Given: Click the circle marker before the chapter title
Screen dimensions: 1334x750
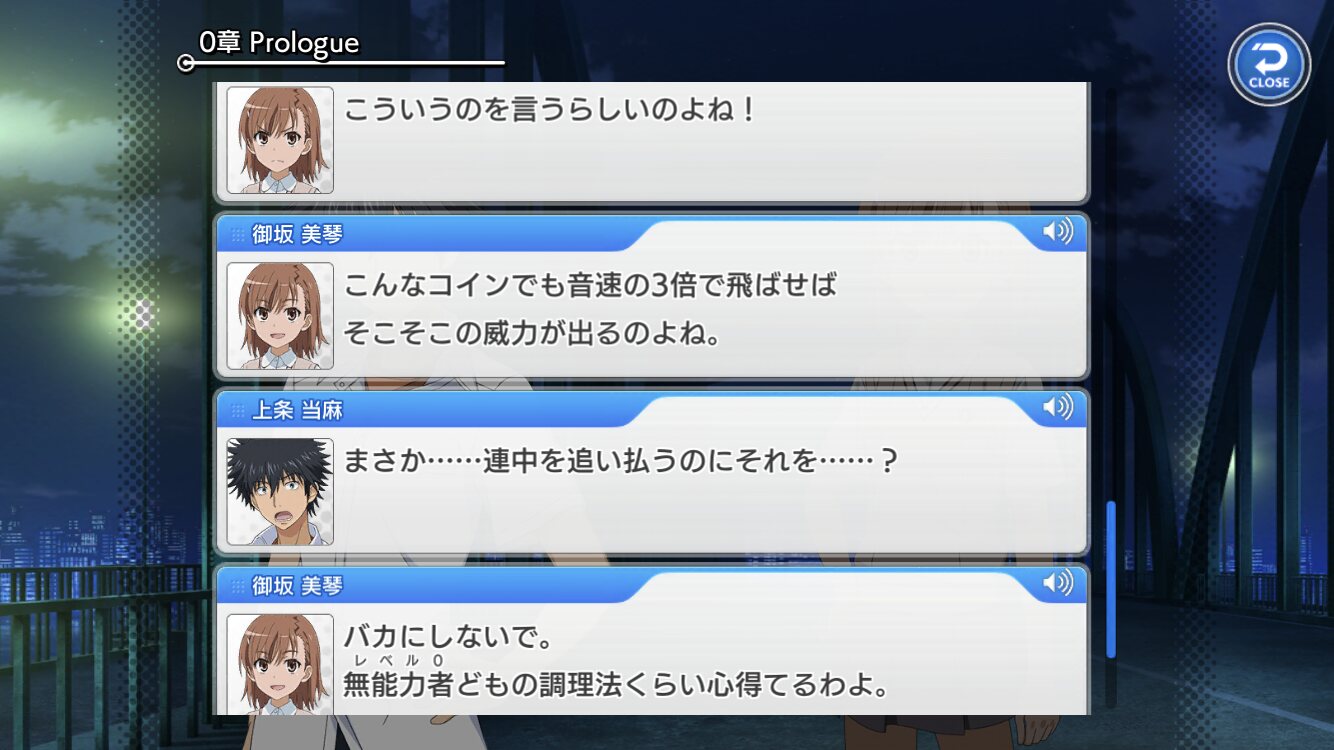Looking at the screenshot, I should [x=185, y=63].
